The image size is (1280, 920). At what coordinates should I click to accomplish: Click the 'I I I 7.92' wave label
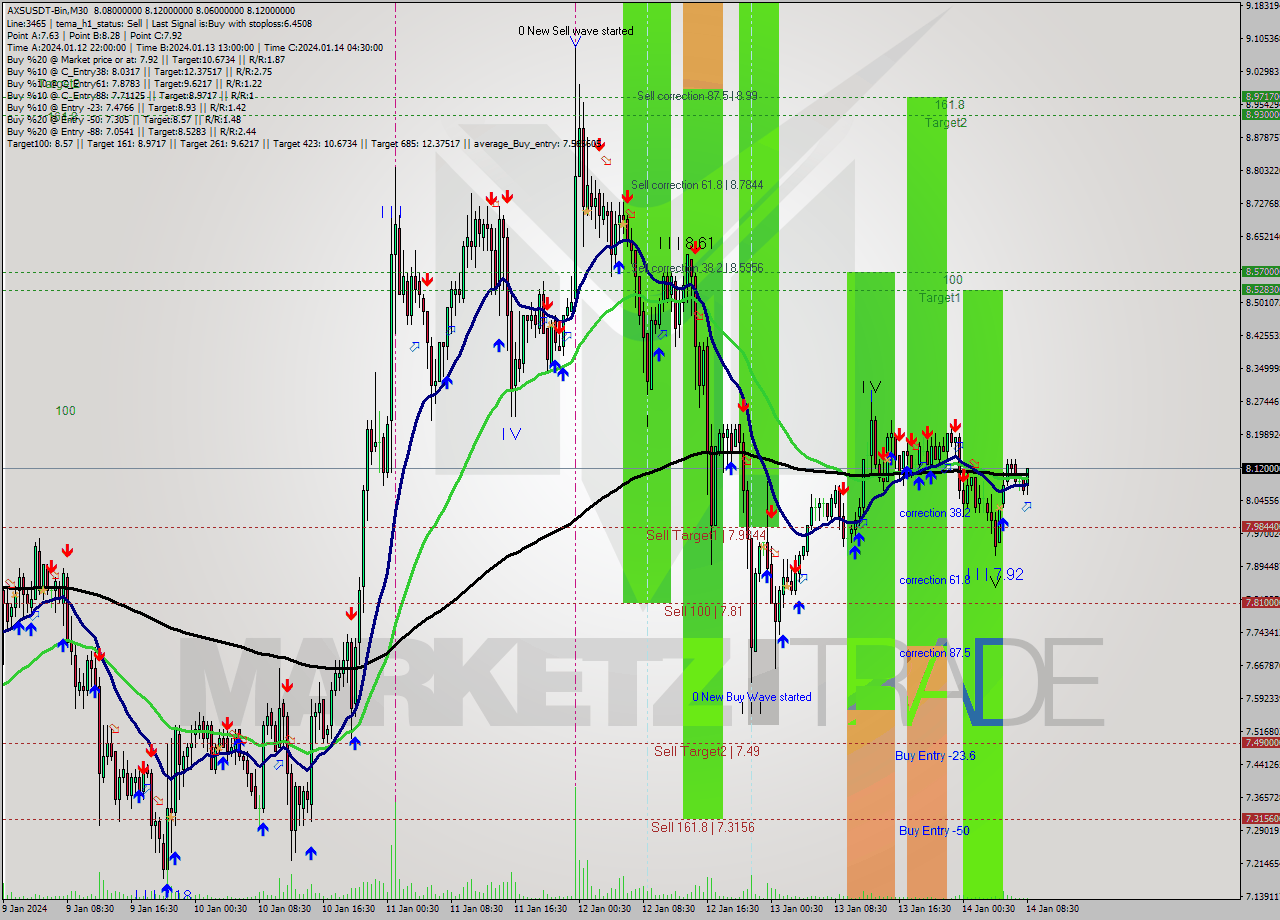tap(995, 575)
